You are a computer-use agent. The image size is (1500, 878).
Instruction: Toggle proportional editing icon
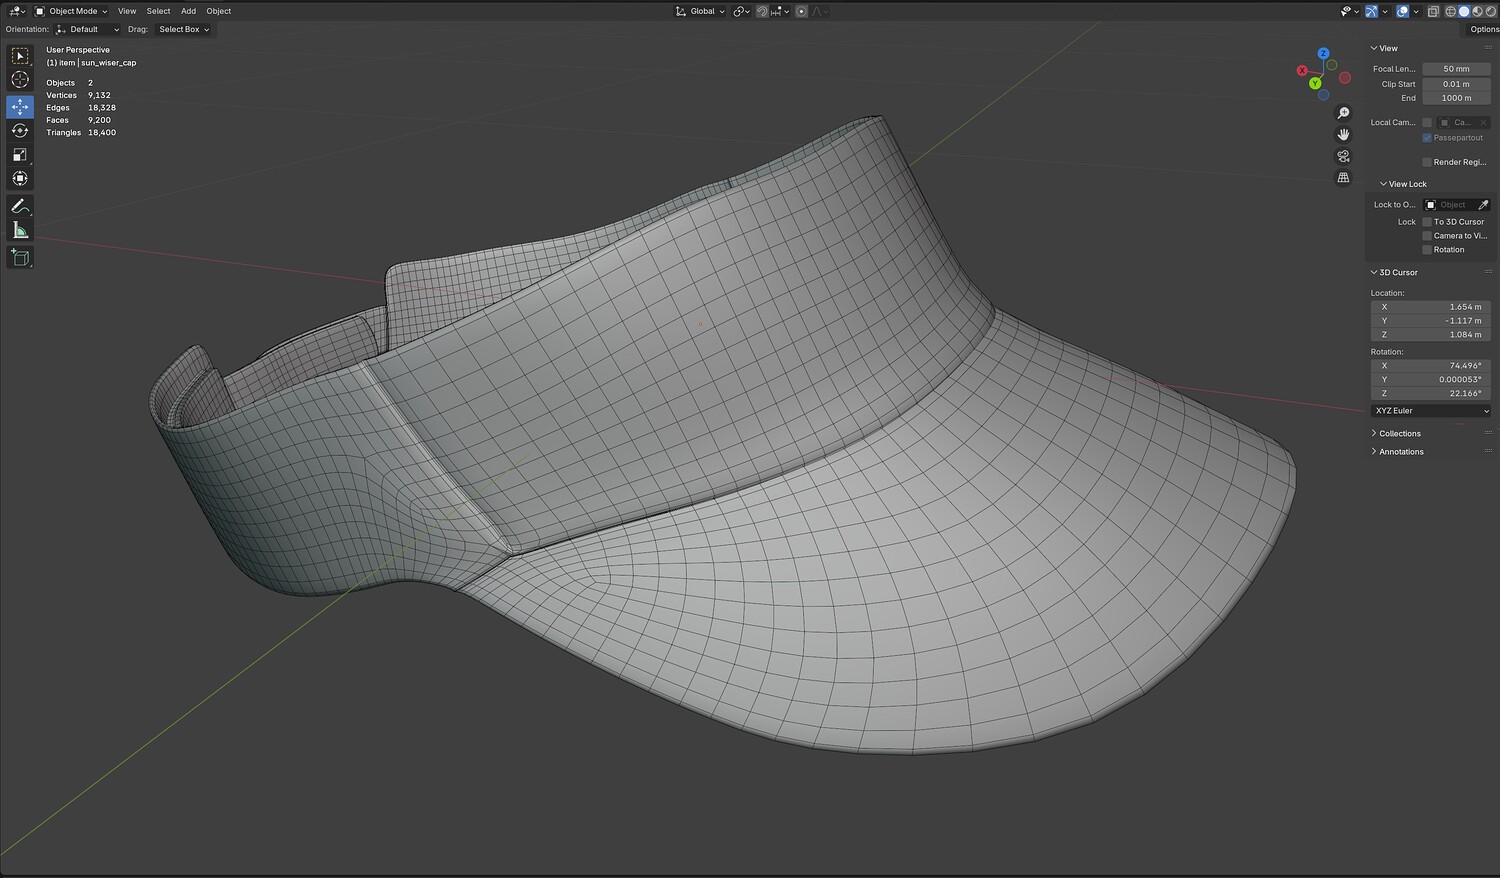[x=801, y=11]
